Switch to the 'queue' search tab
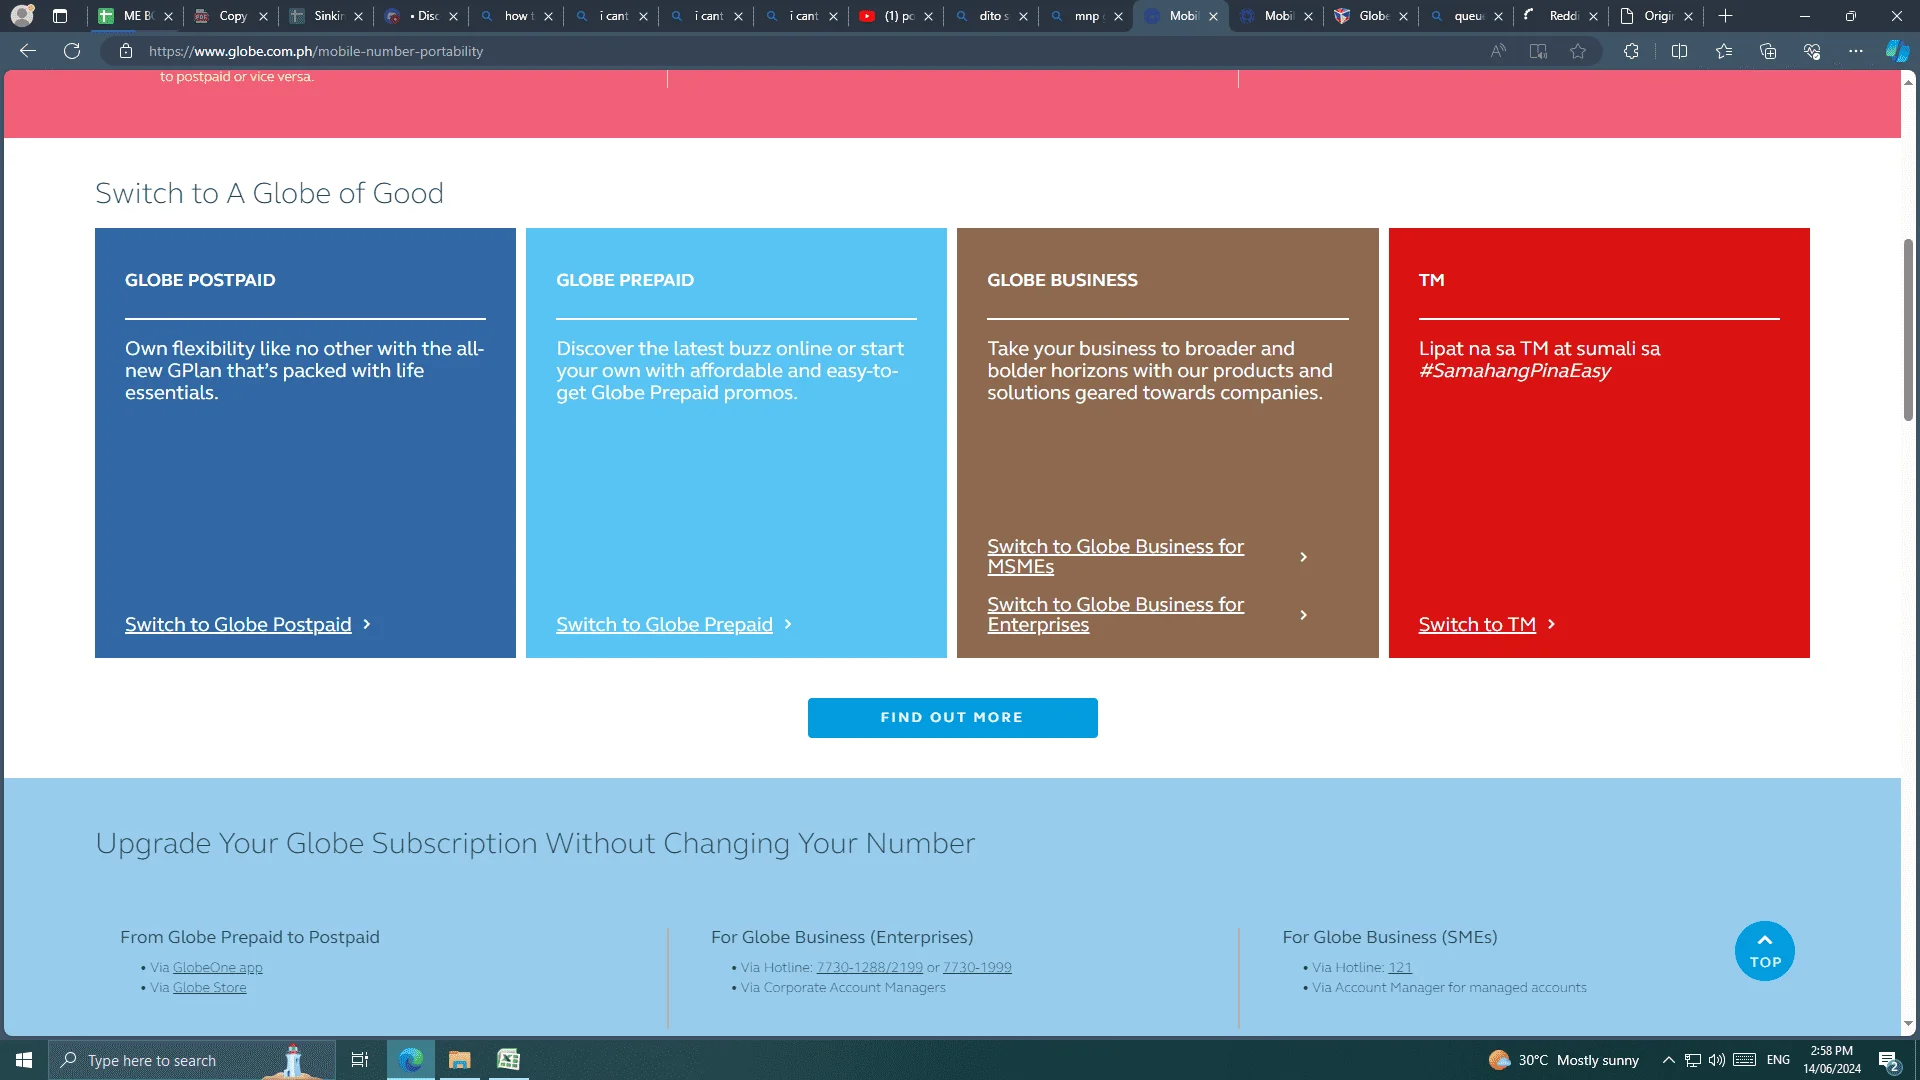Image resolution: width=1920 pixels, height=1080 pixels. pyautogui.click(x=1465, y=16)
